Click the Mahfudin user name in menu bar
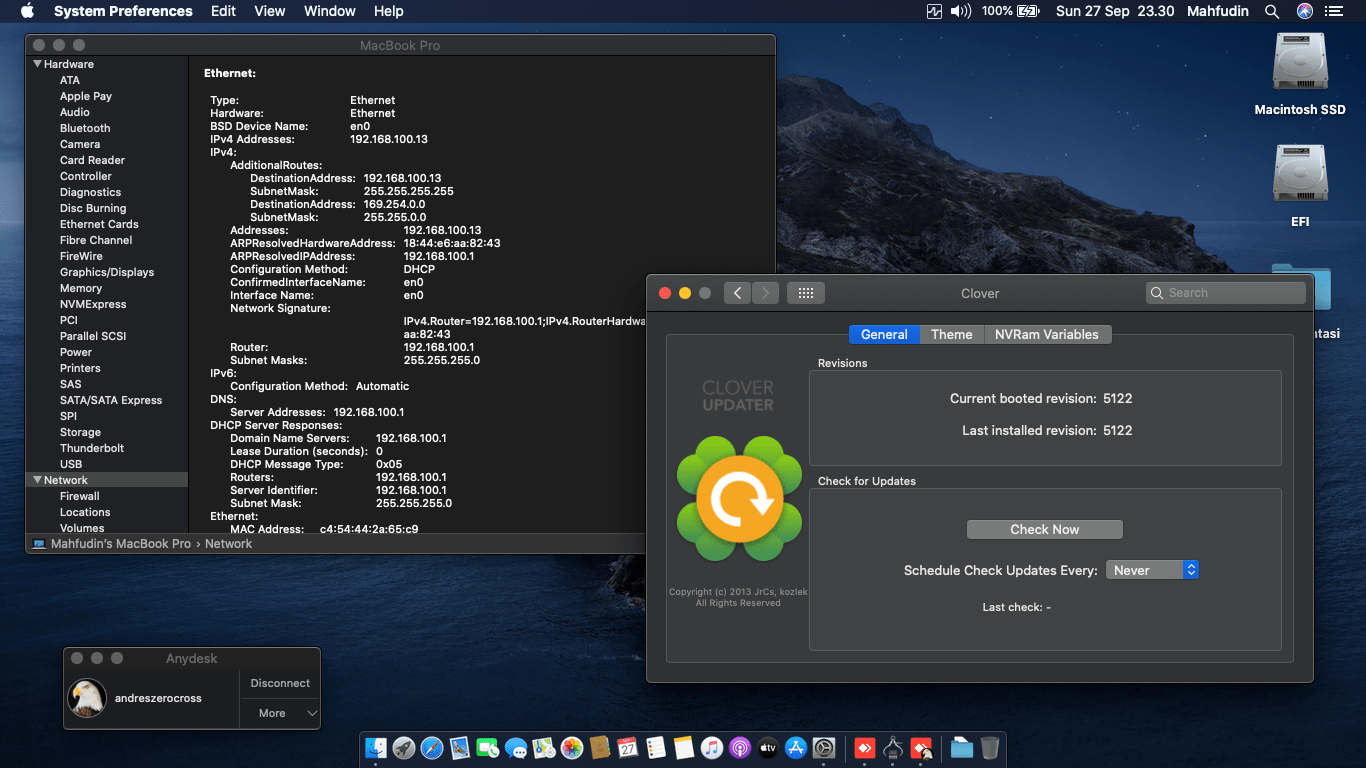 click(x=1216, y=11)
